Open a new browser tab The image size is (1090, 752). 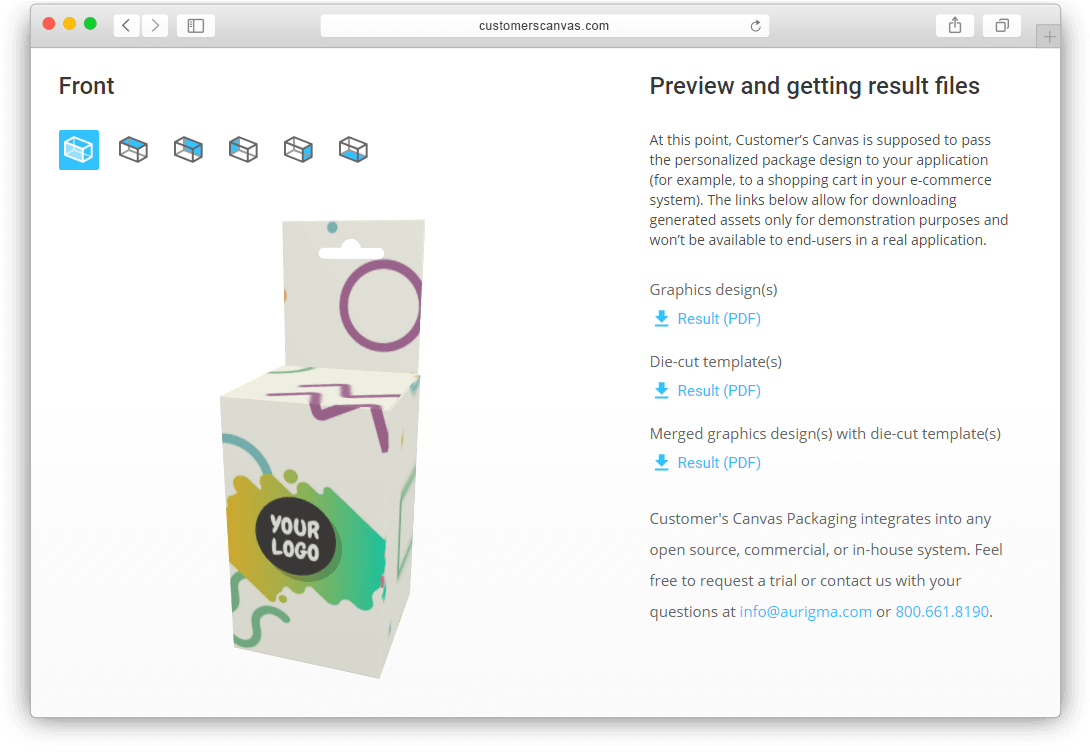[x=1048, y=36]
